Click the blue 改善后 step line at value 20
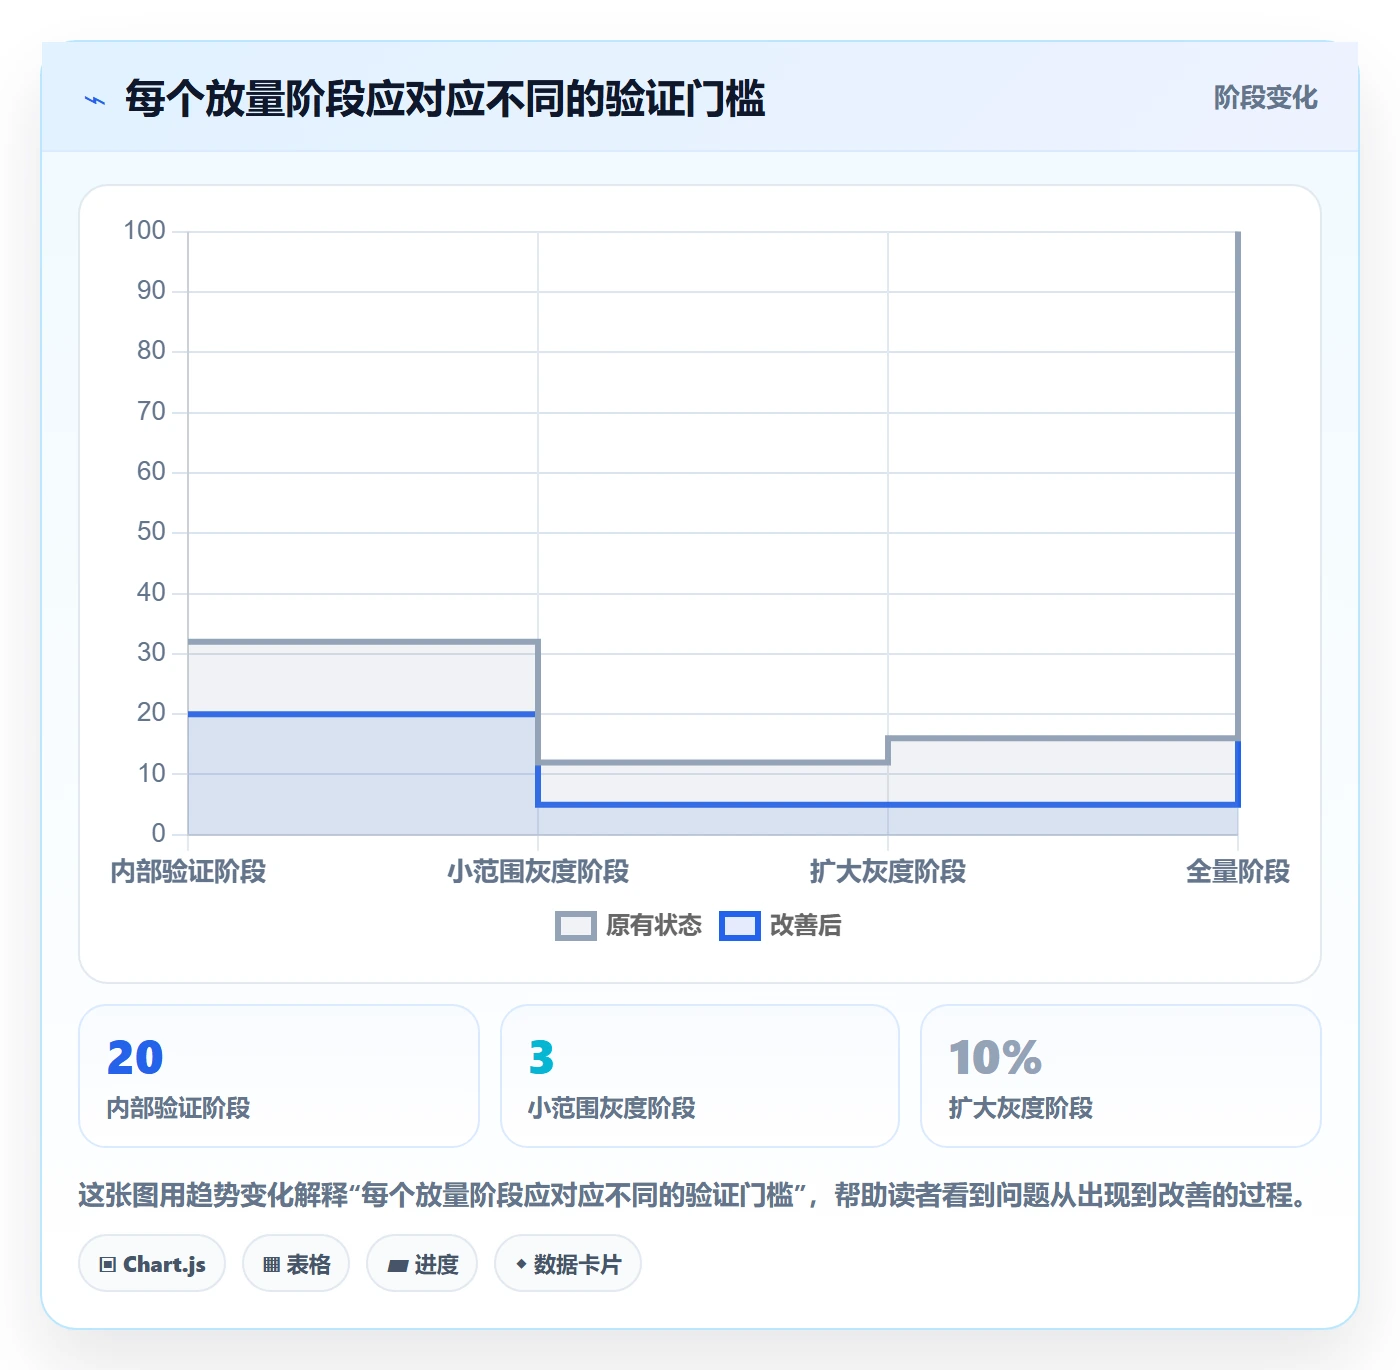This screenshot has width=1400, height=1370. 362,714
